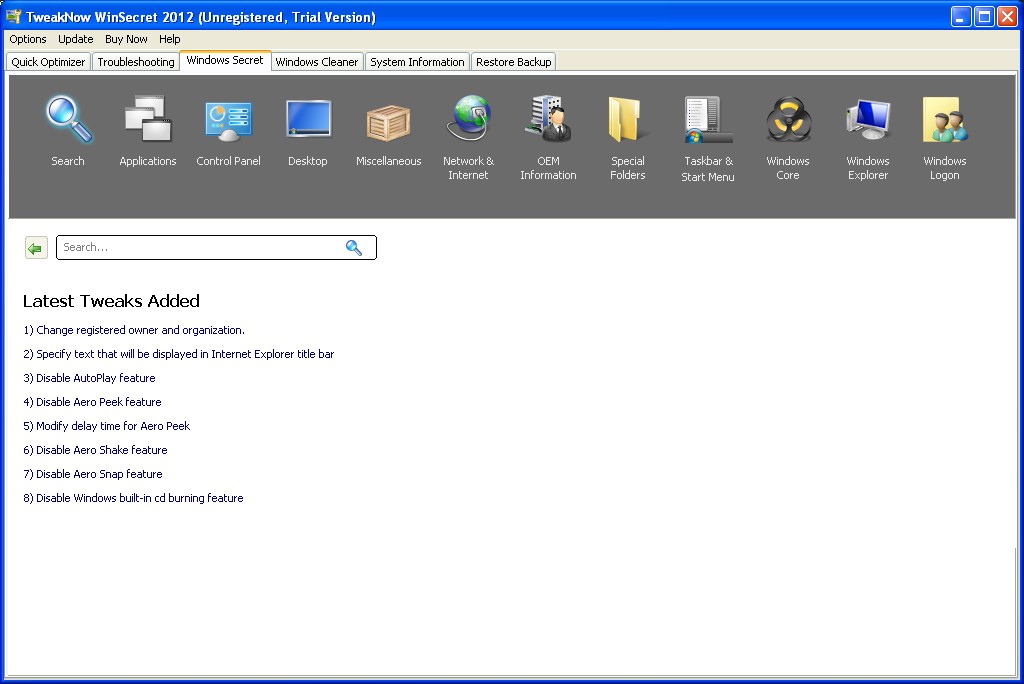Select the Control Panel category icon
The height and width of the screenshot is (684, 1024).
coord(228,120)
